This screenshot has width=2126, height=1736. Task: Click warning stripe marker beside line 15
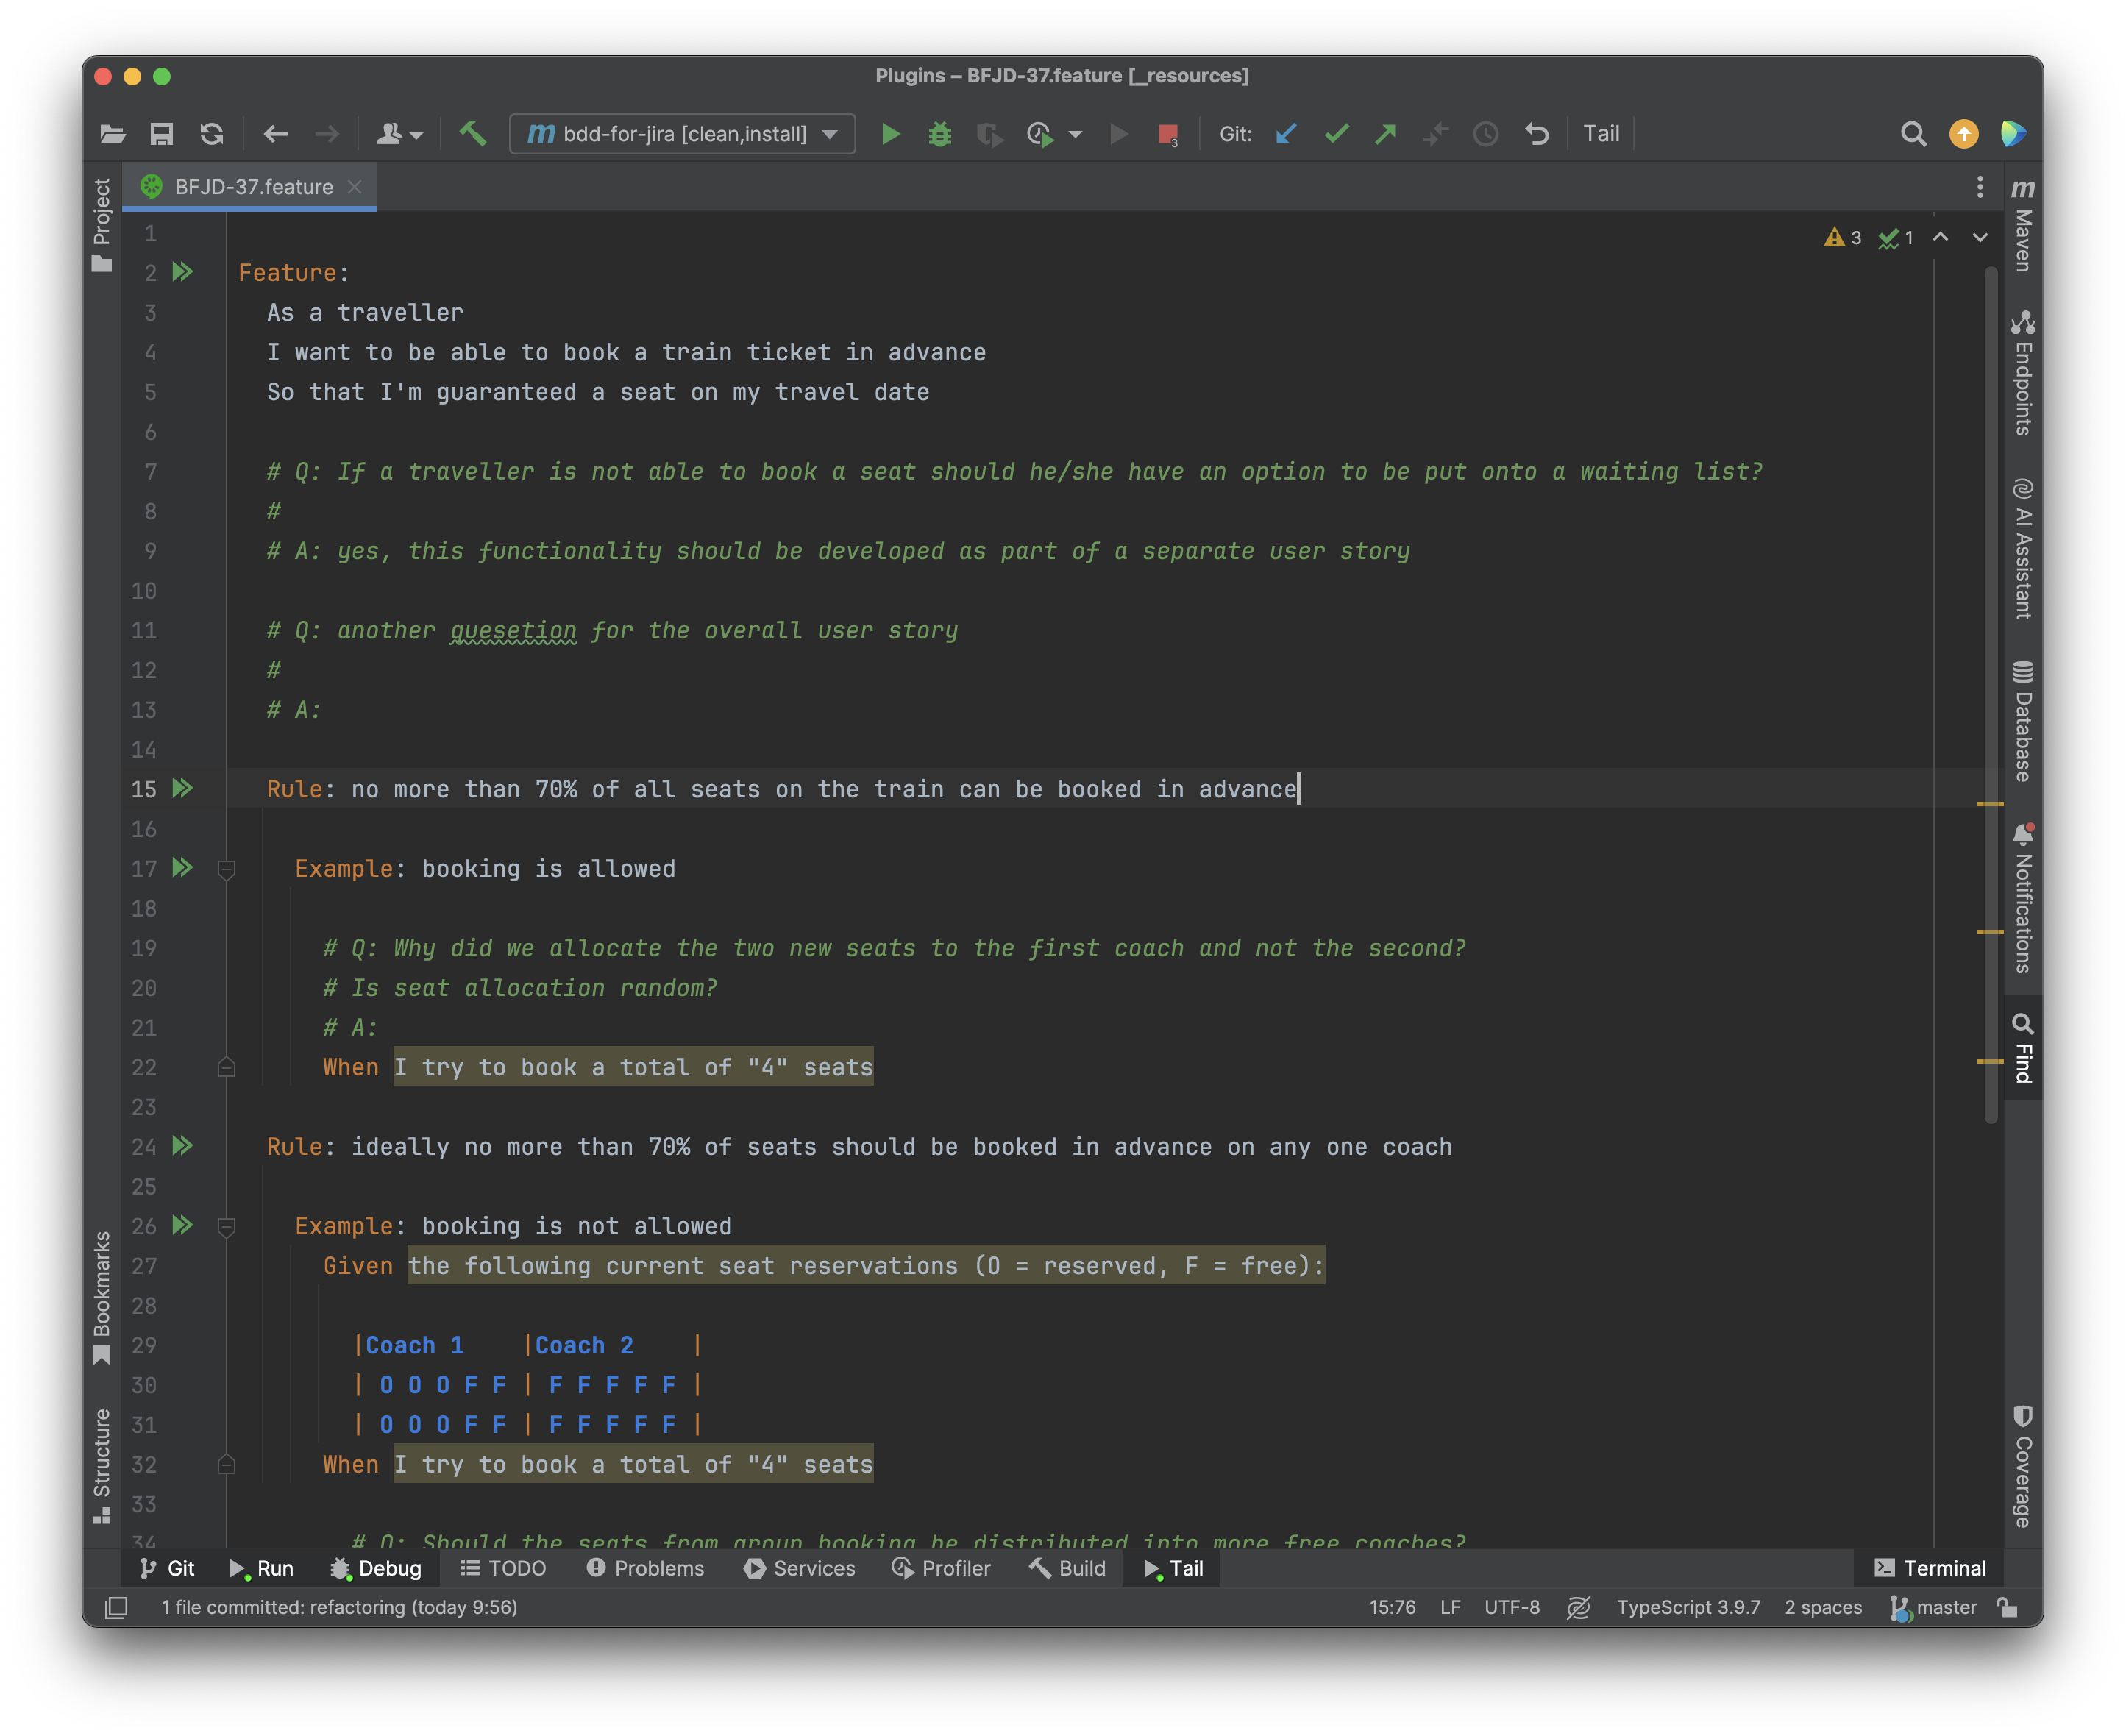coord(1990,803)
